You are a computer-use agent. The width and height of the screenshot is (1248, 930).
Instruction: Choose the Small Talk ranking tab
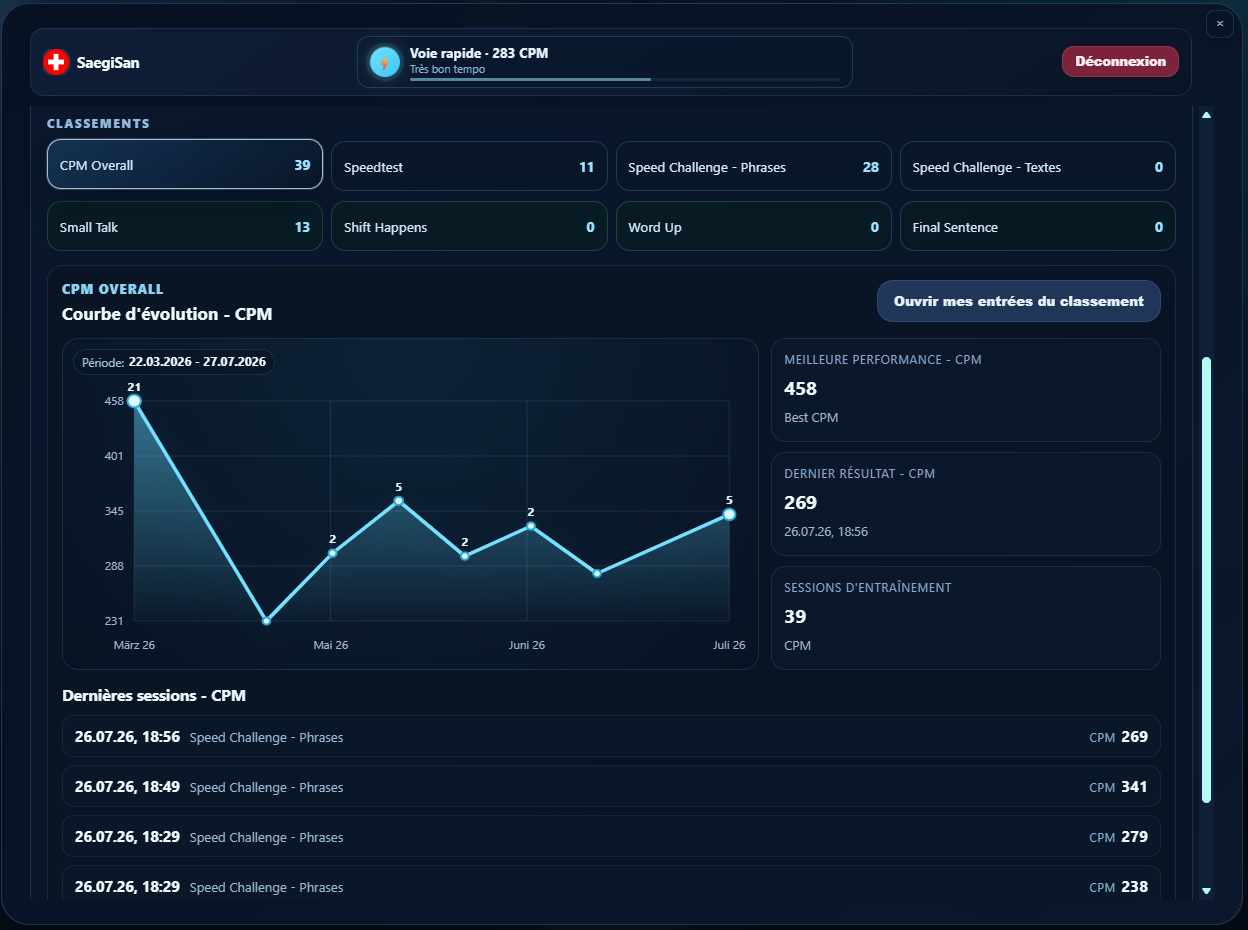(x=185, y=227)
